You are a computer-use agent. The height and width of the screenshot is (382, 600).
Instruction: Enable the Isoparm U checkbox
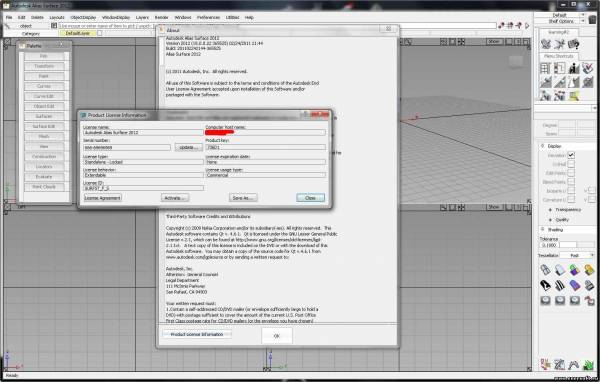point(571,190)
